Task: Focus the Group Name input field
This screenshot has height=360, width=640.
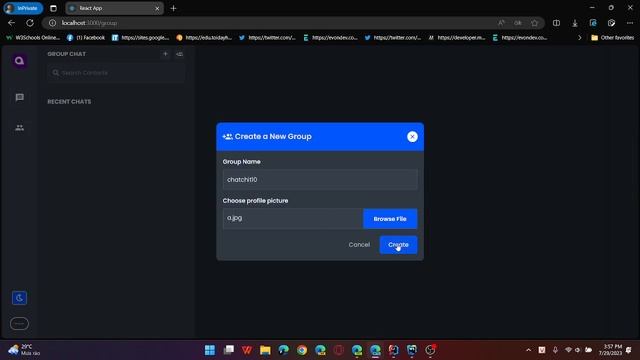Action: click(320, 180)
